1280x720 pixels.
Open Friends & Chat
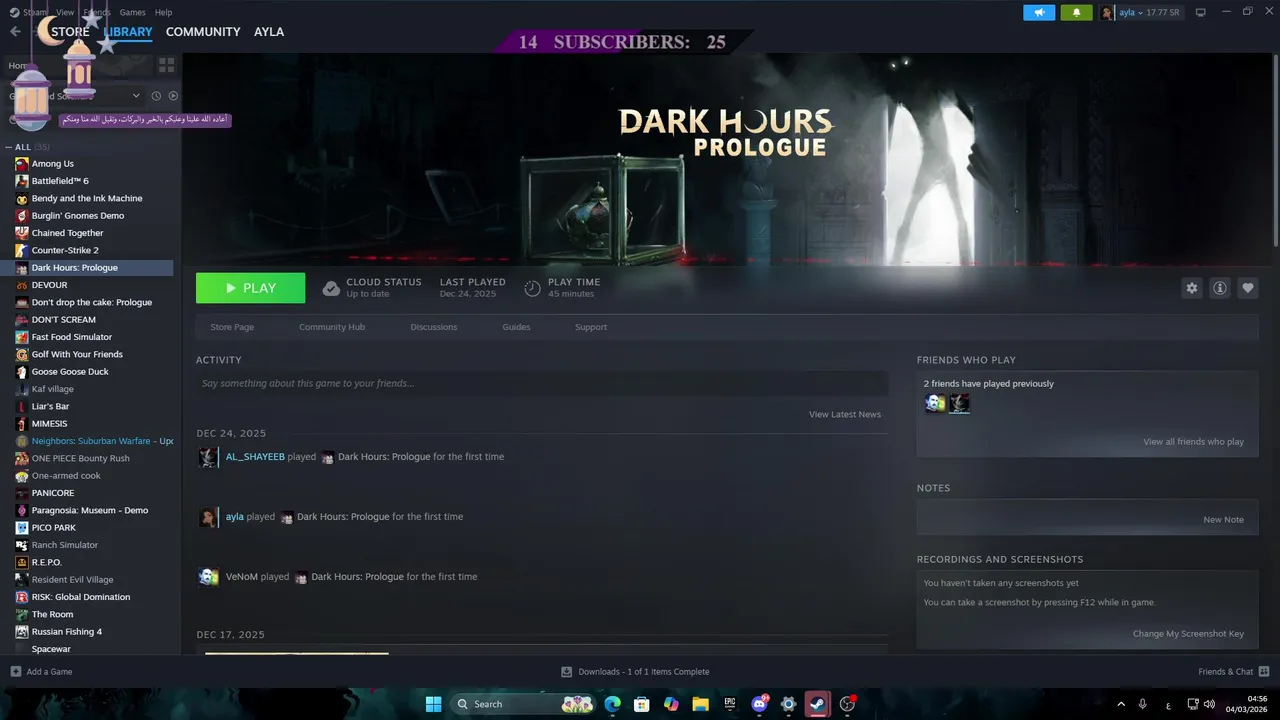(x=1234, y=672)
